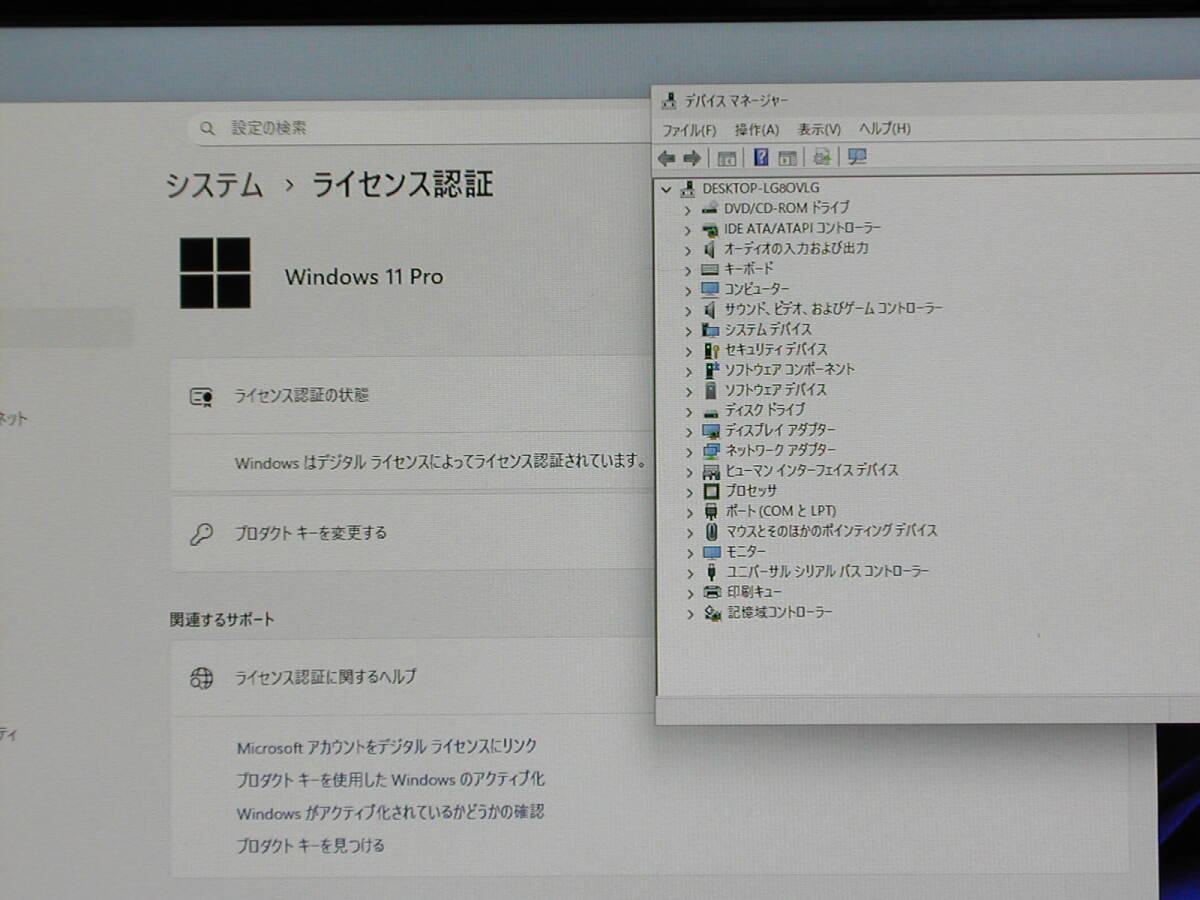
Task: Expand the ポート (COM と LPT) chevron
Action: coord(688,511)
